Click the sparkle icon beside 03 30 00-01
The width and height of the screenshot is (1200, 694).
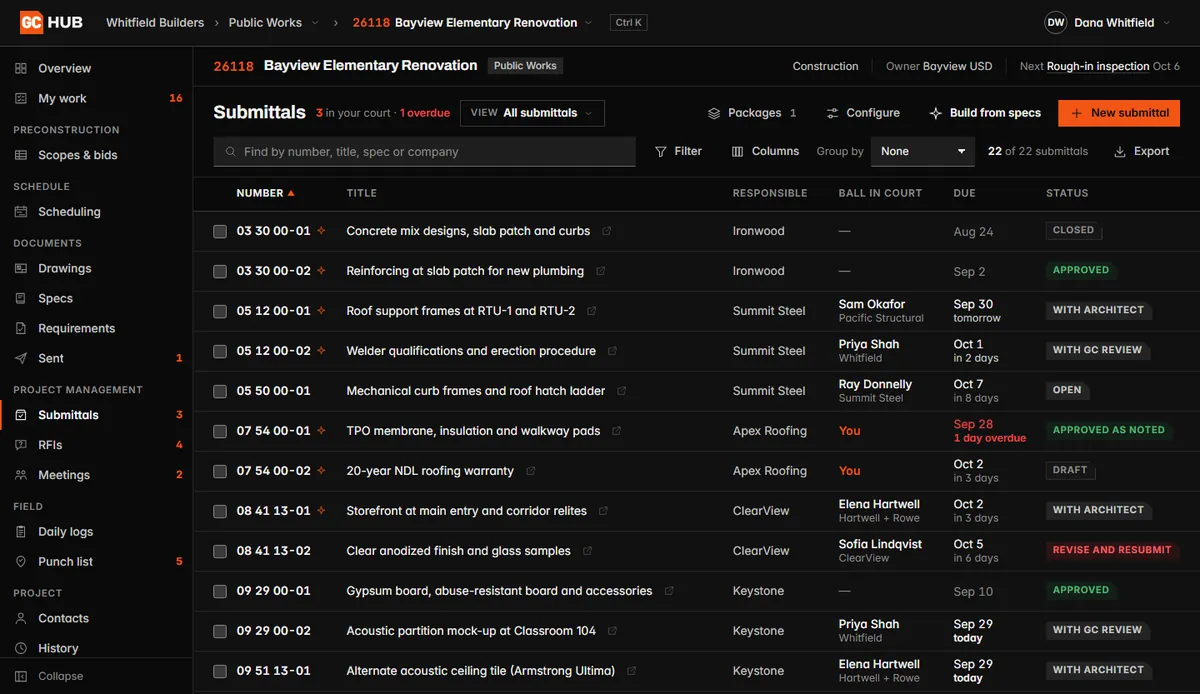tap(321, 231)
